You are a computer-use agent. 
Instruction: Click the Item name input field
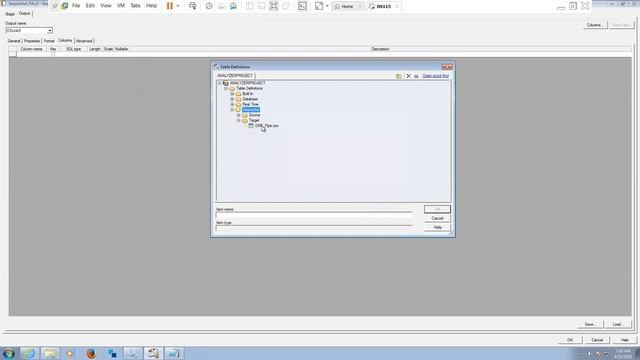tap(314, 215)
